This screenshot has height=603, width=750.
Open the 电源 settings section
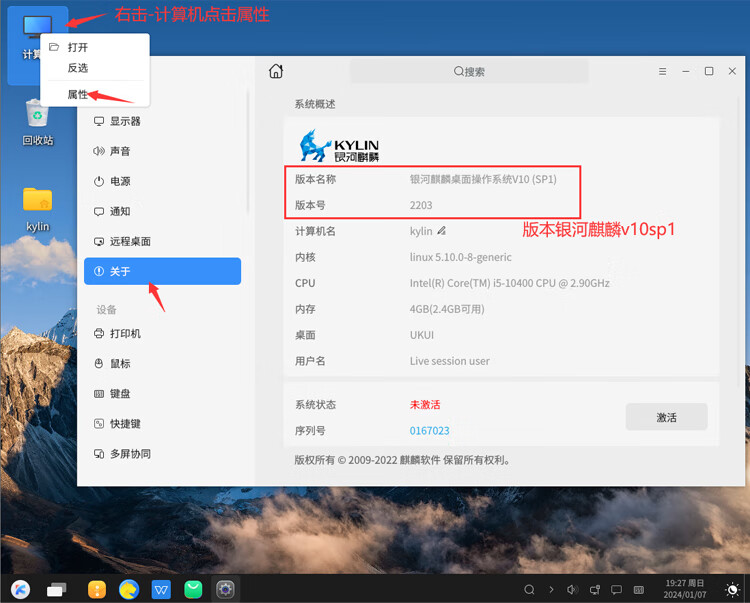tap(163, 182)
